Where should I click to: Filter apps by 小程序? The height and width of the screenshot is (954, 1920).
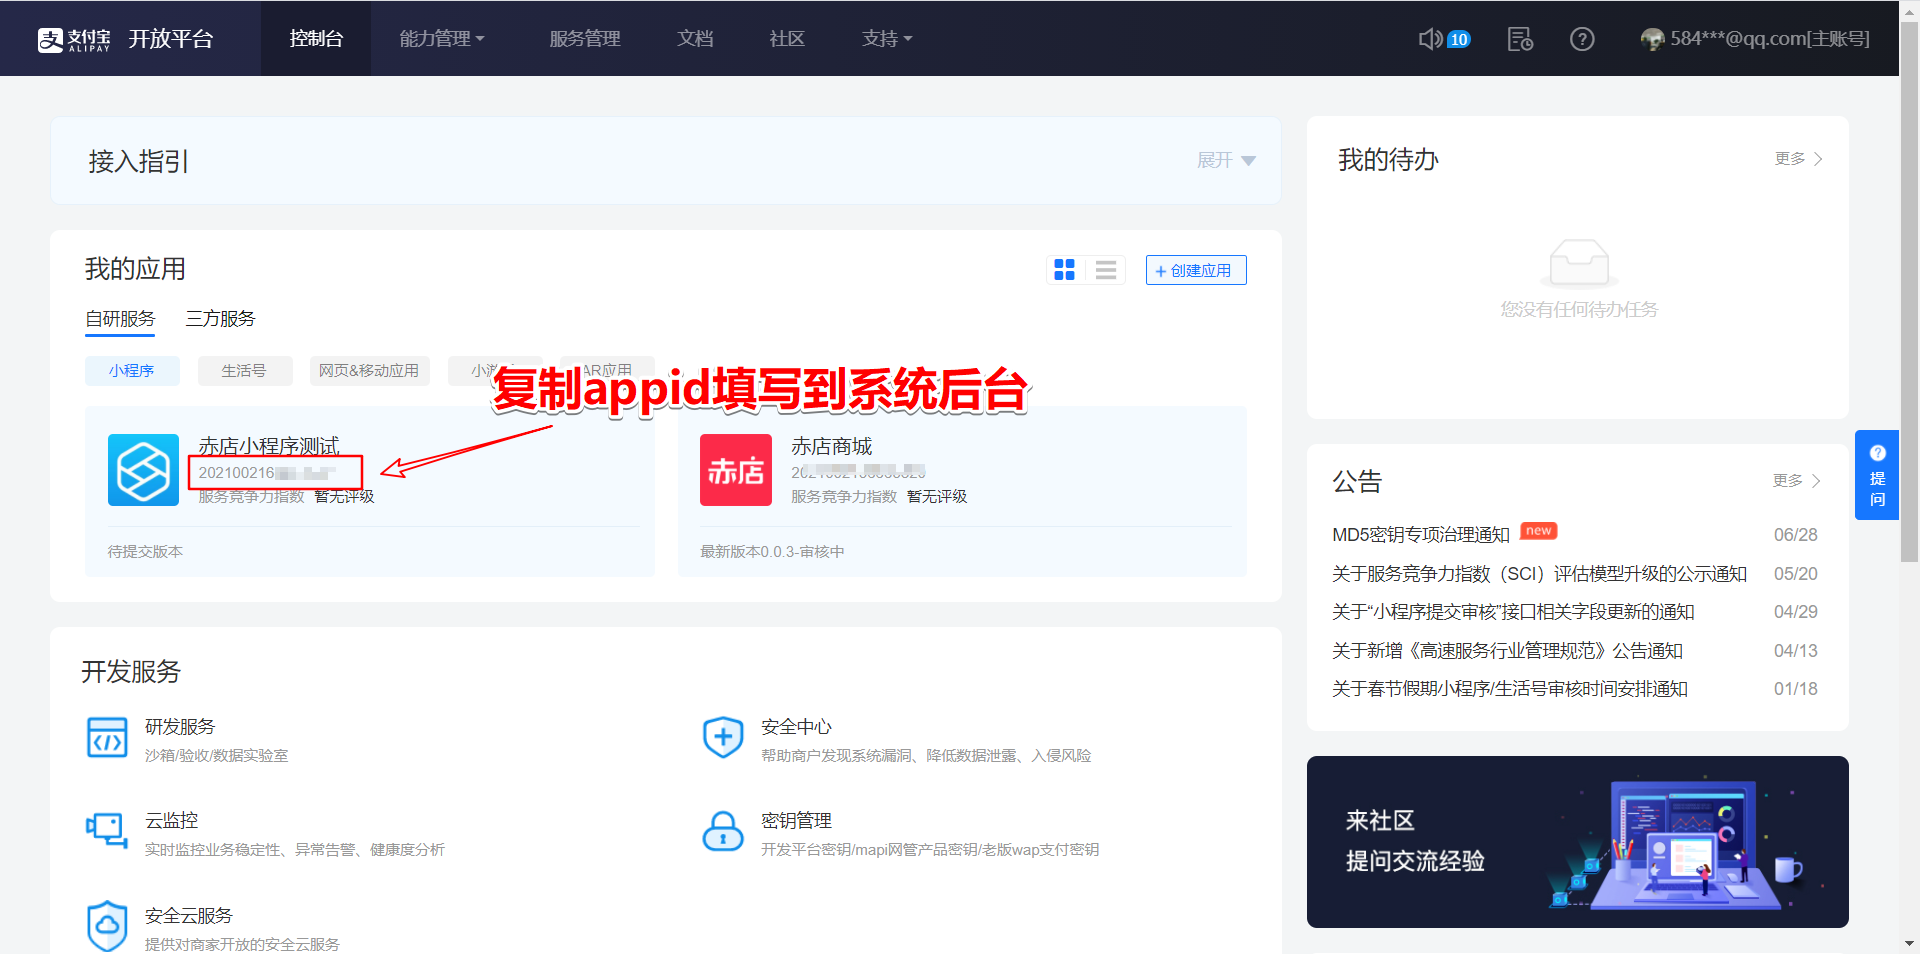[132, 371]
